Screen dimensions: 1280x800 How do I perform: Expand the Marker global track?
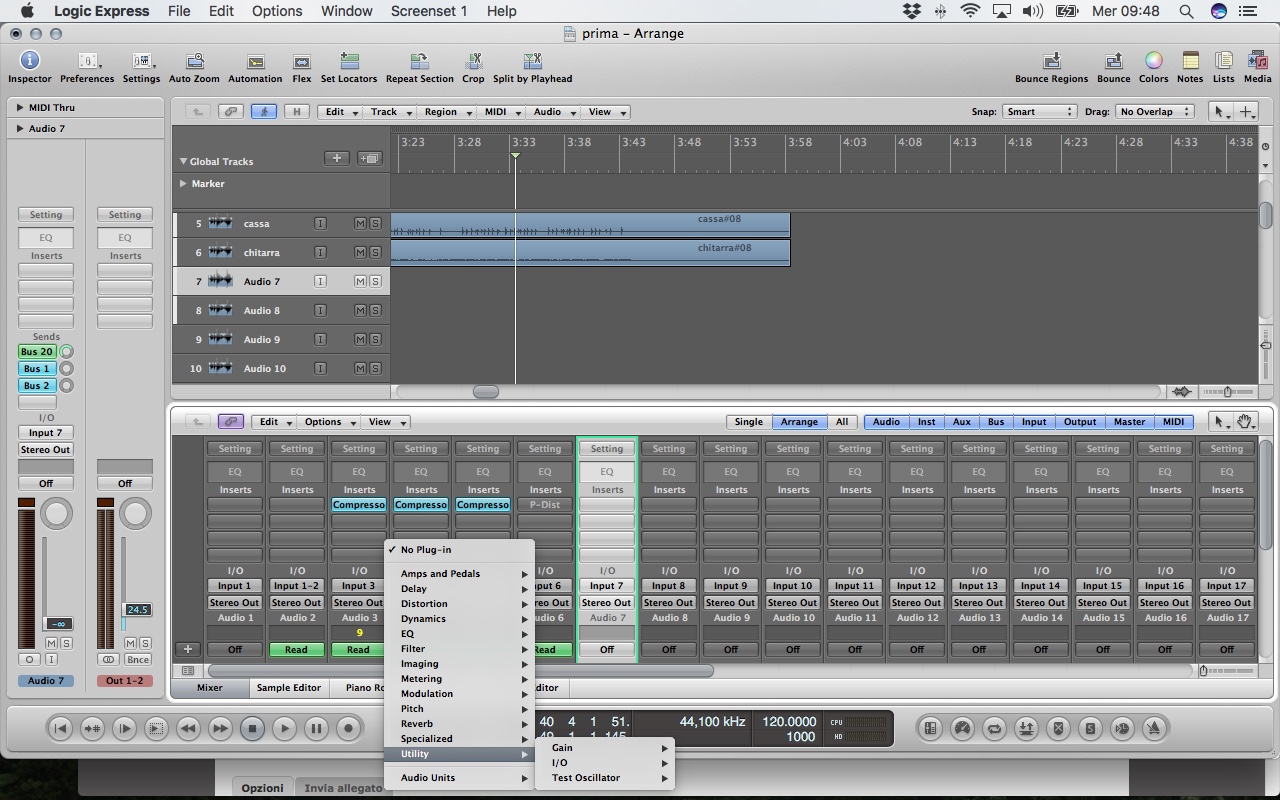coord(183,184)
